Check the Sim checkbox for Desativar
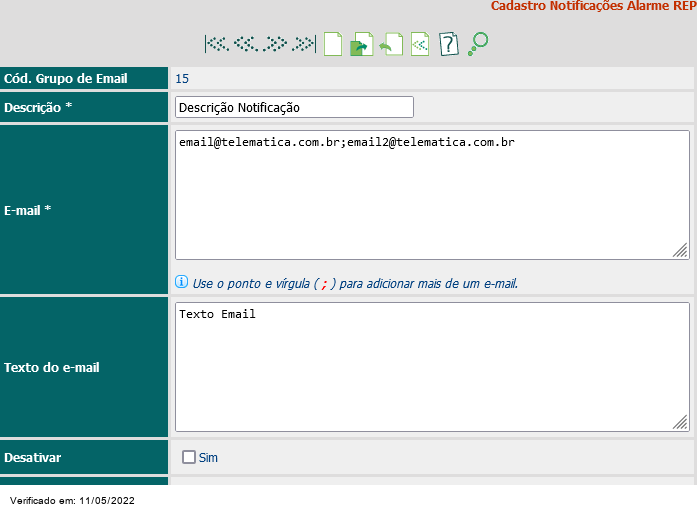Image resolution: width=697 pixels, height=515 pixels. tap(189, 457)
